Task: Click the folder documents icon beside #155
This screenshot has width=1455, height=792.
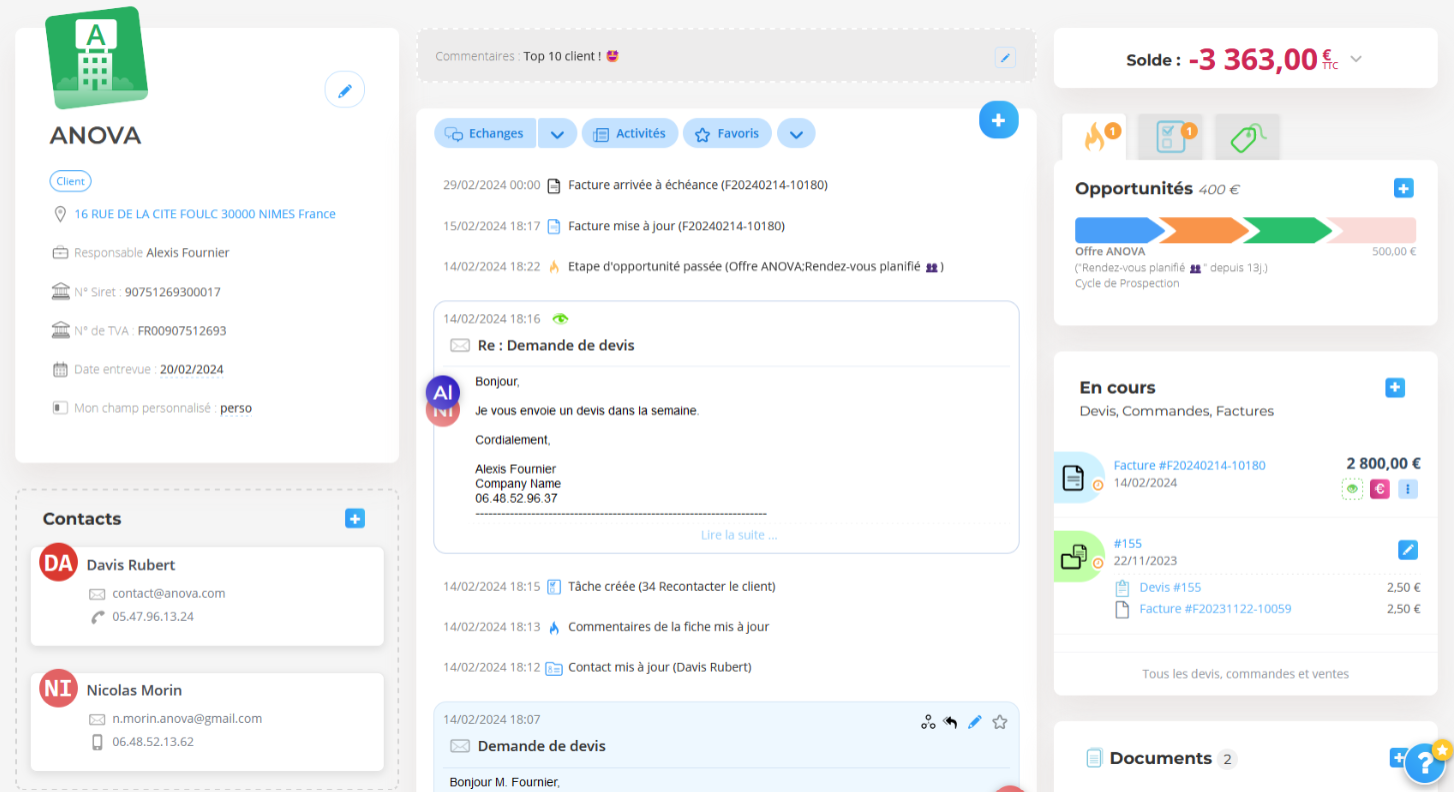Action: coord(1073,557)
